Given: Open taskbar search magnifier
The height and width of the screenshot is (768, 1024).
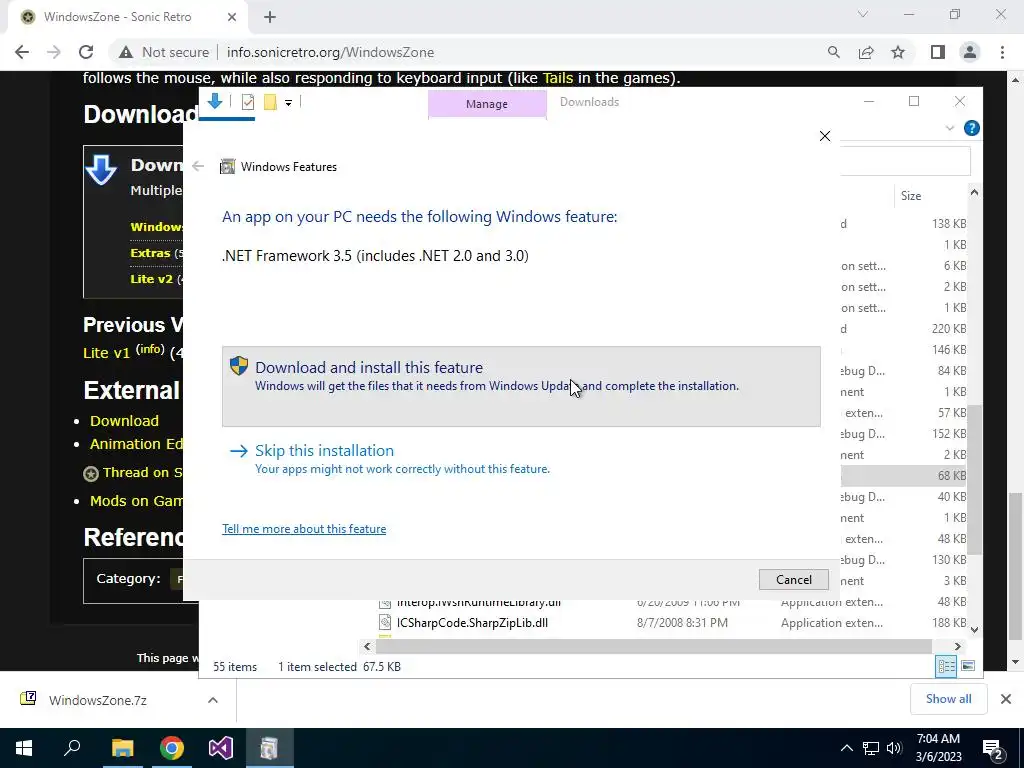Looking at the screenshot, I should 72,748.
